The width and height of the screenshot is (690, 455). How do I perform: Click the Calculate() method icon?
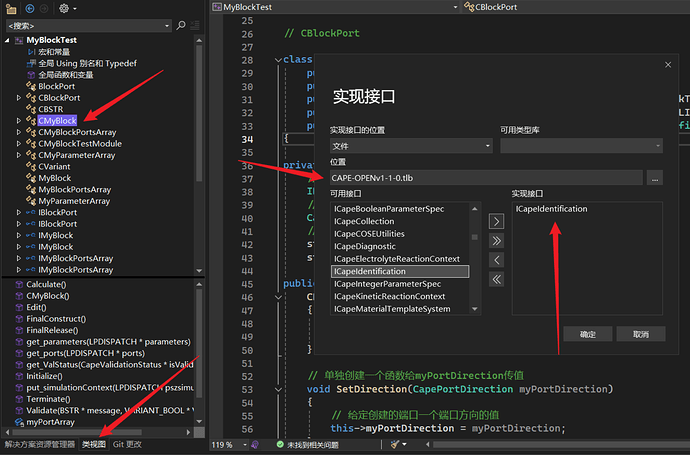coord(19,284)
